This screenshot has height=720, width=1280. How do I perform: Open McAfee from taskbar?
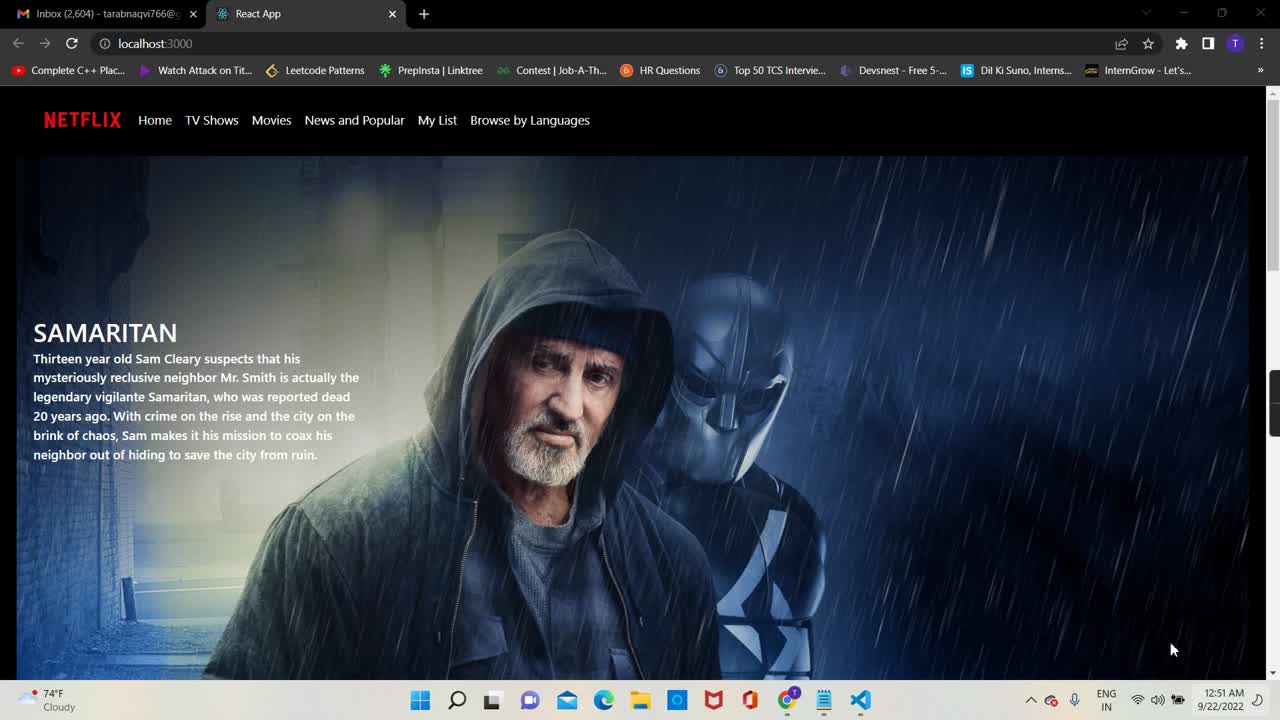click(713, 700)
